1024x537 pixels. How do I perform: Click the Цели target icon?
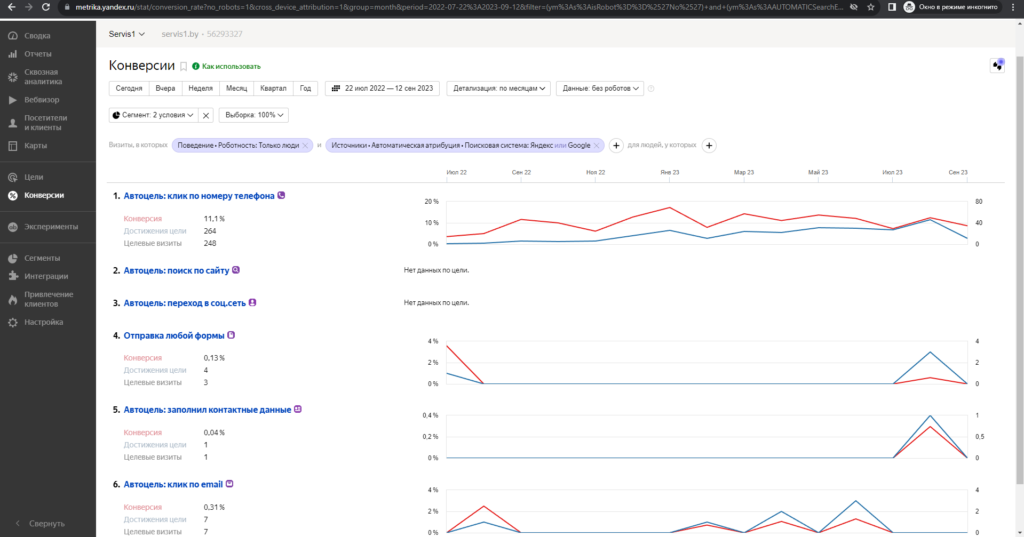click(x=12, y=177)
